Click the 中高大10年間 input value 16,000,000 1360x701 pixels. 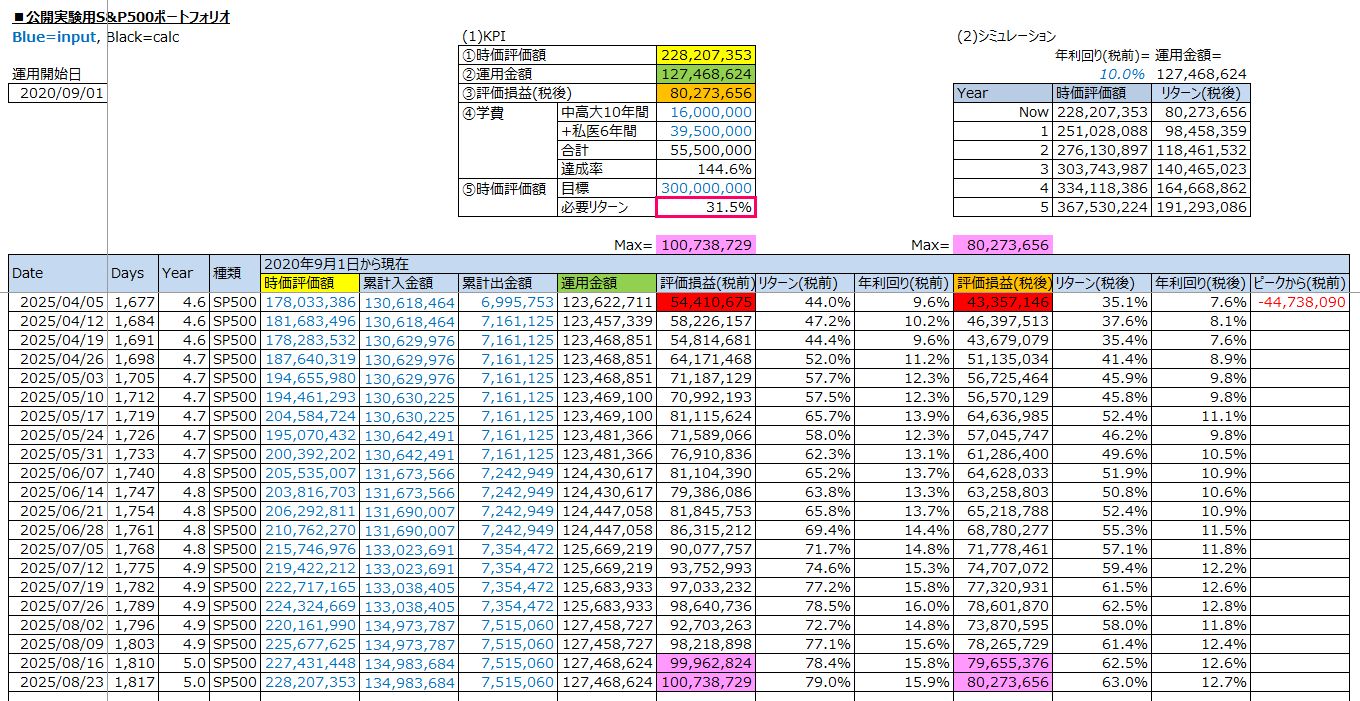(x=706, y=112)
